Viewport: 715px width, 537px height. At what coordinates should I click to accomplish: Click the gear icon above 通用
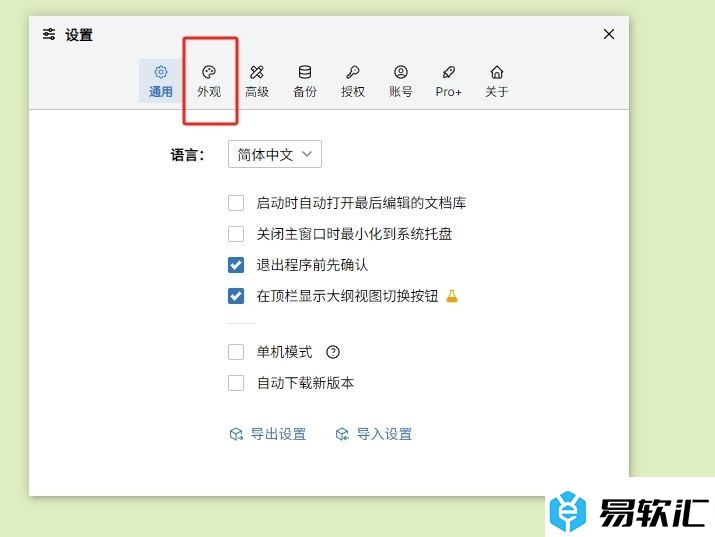coord(161,72)
